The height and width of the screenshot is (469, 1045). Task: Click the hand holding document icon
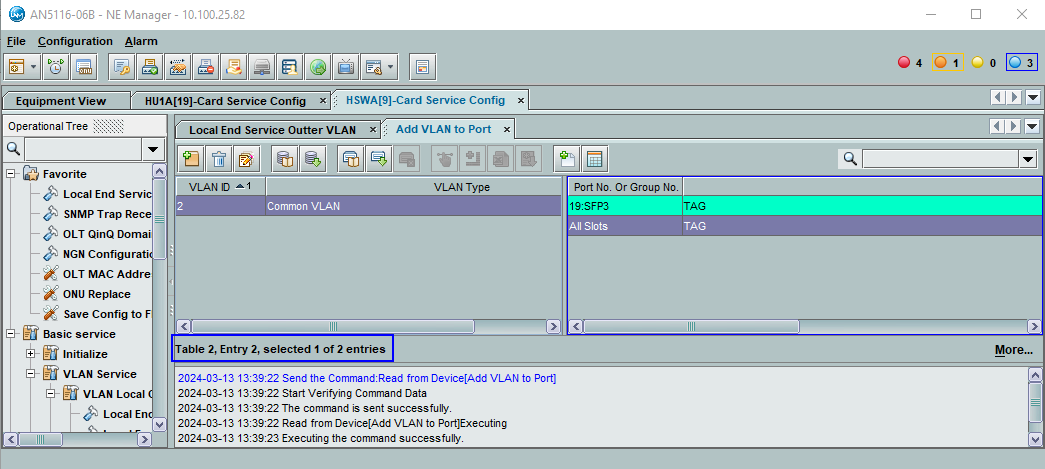click(x=233, y=67)
